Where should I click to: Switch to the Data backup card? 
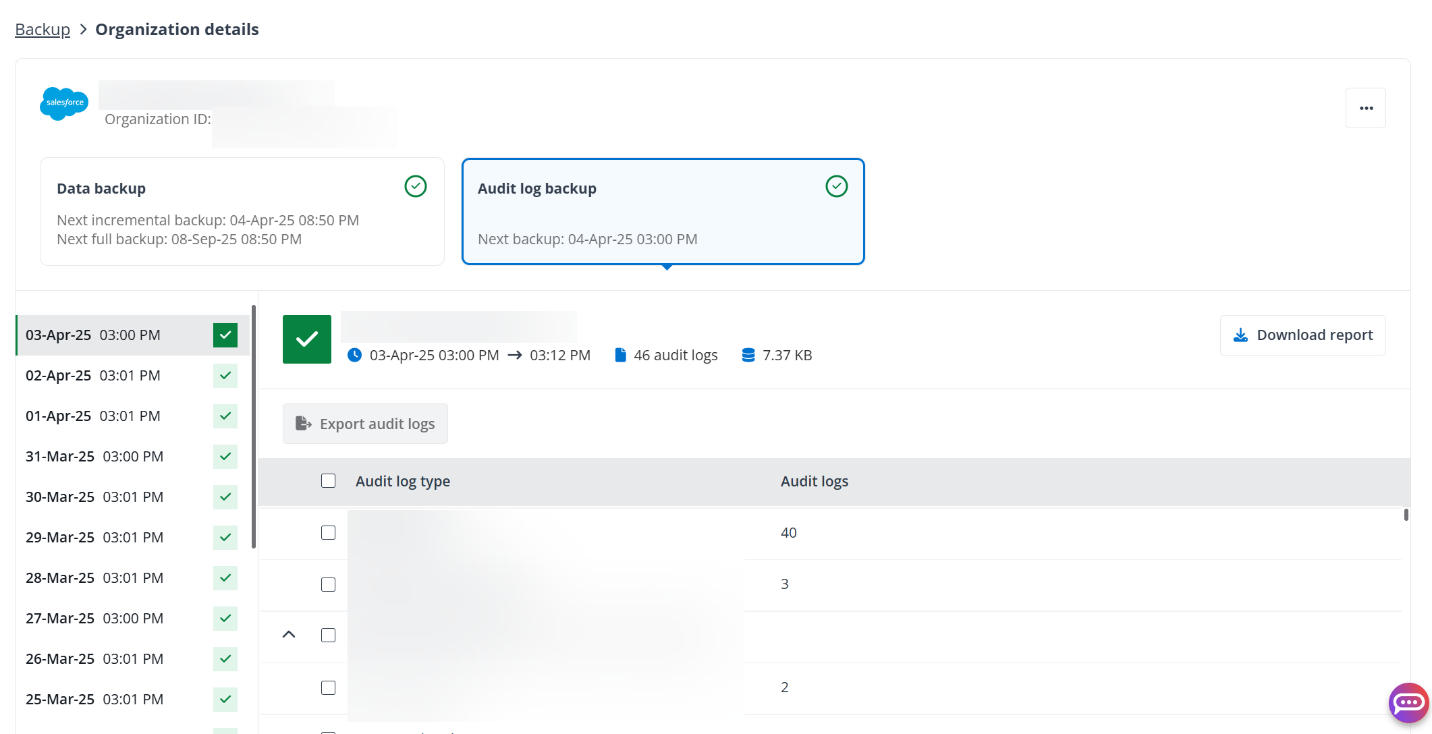[242, 211]
